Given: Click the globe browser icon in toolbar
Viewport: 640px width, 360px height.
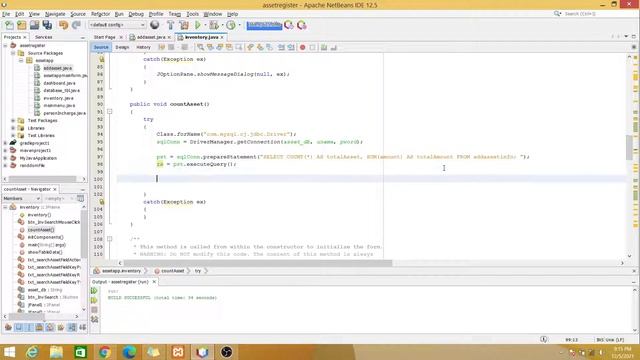Looking at the screenshot, I should click(x=155, y=25).
